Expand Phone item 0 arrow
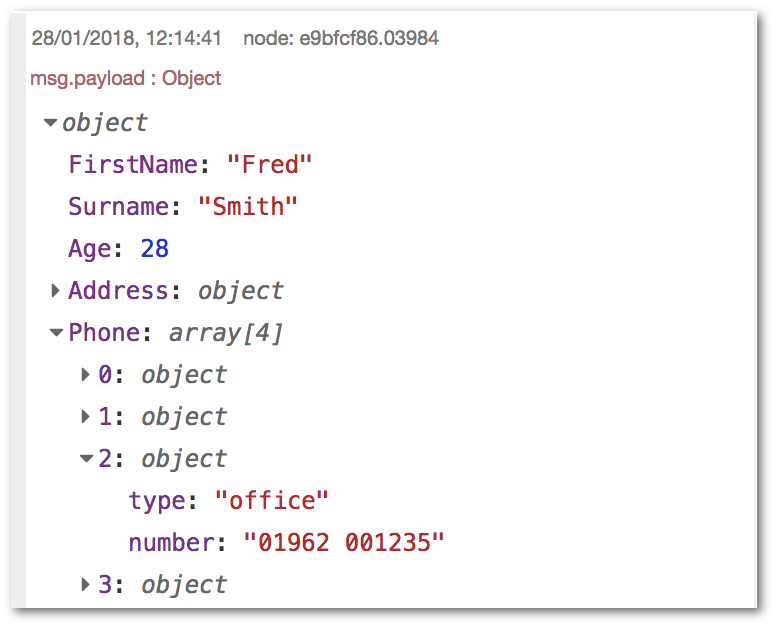 point(86,375)
